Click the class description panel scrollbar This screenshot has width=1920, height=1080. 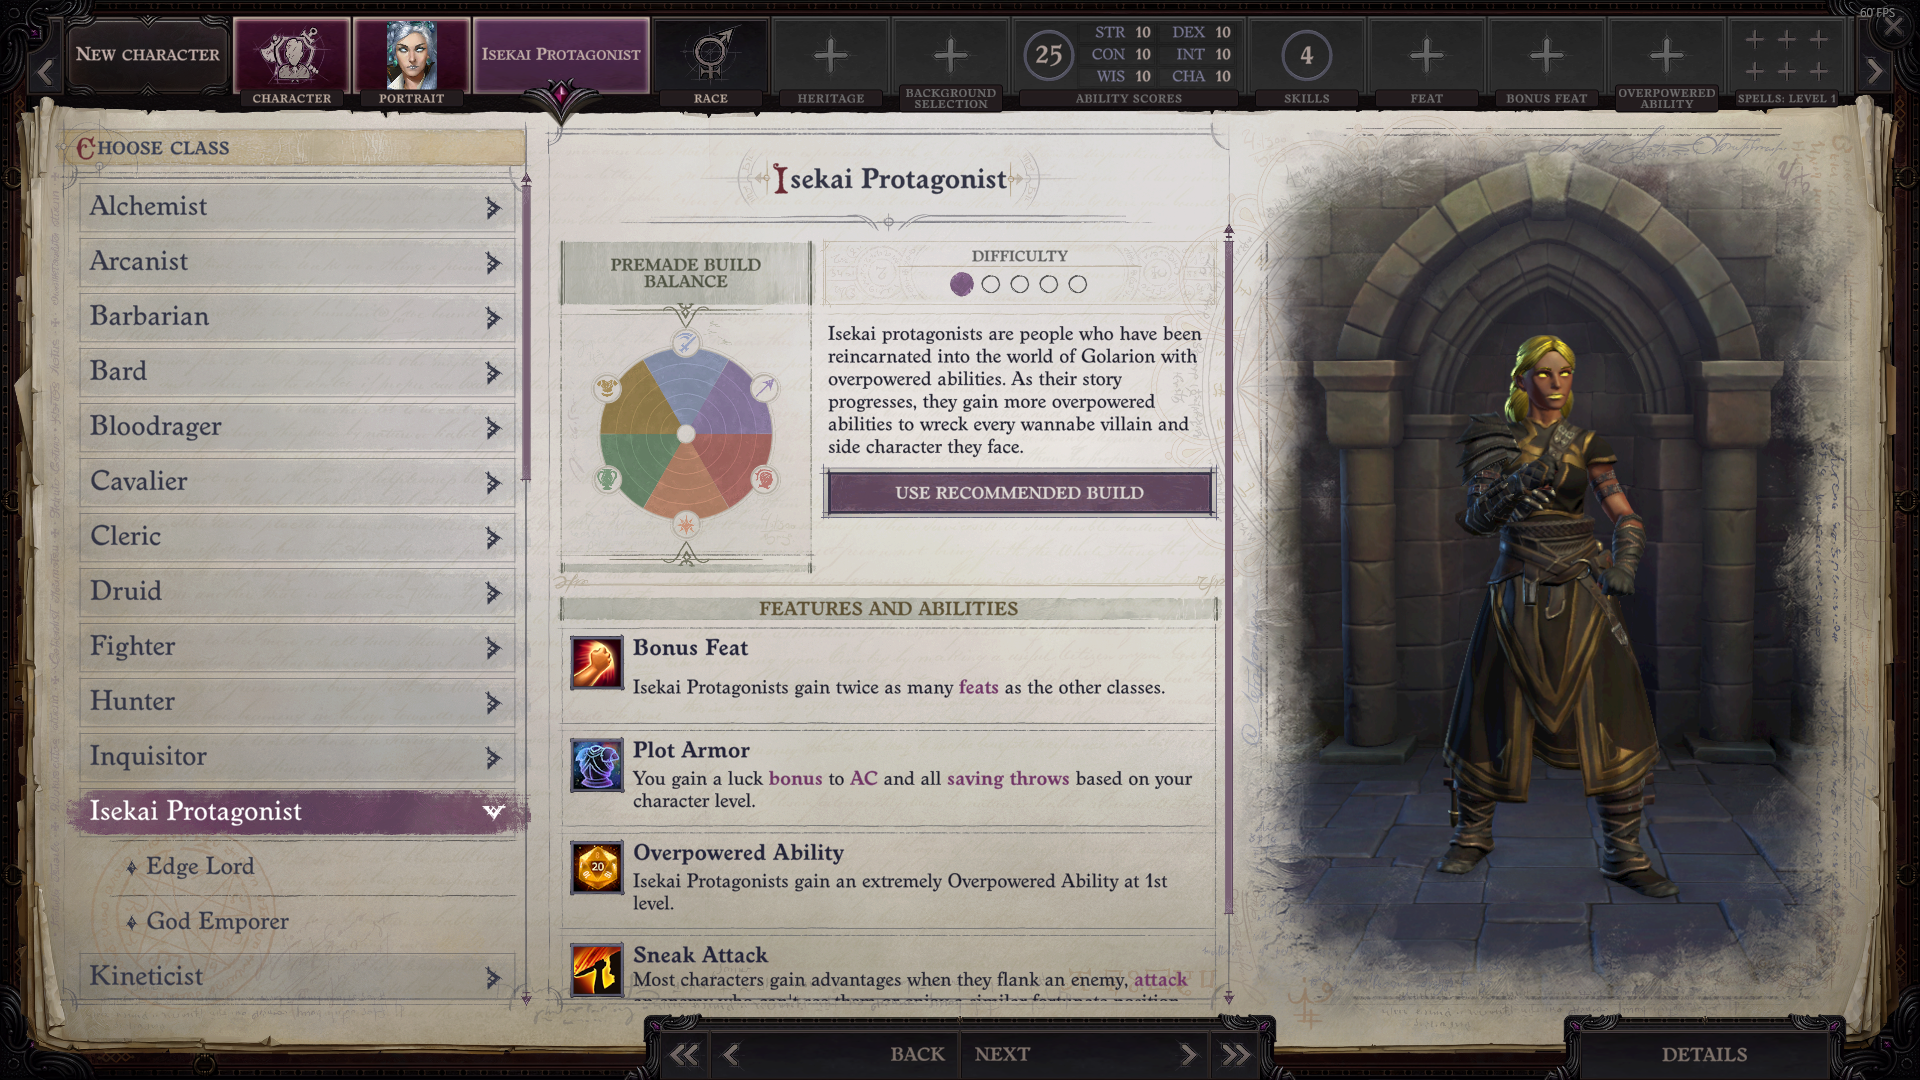1229,570
